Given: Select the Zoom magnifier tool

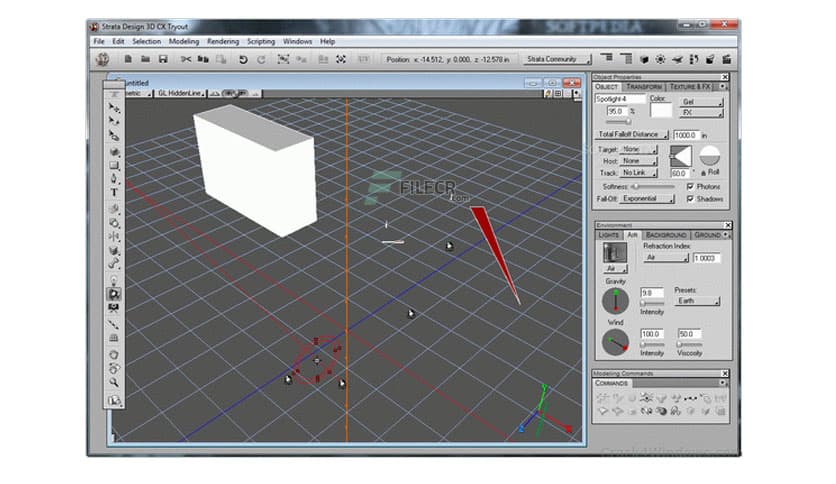Looking at the screenshot, I should (114, 383).
